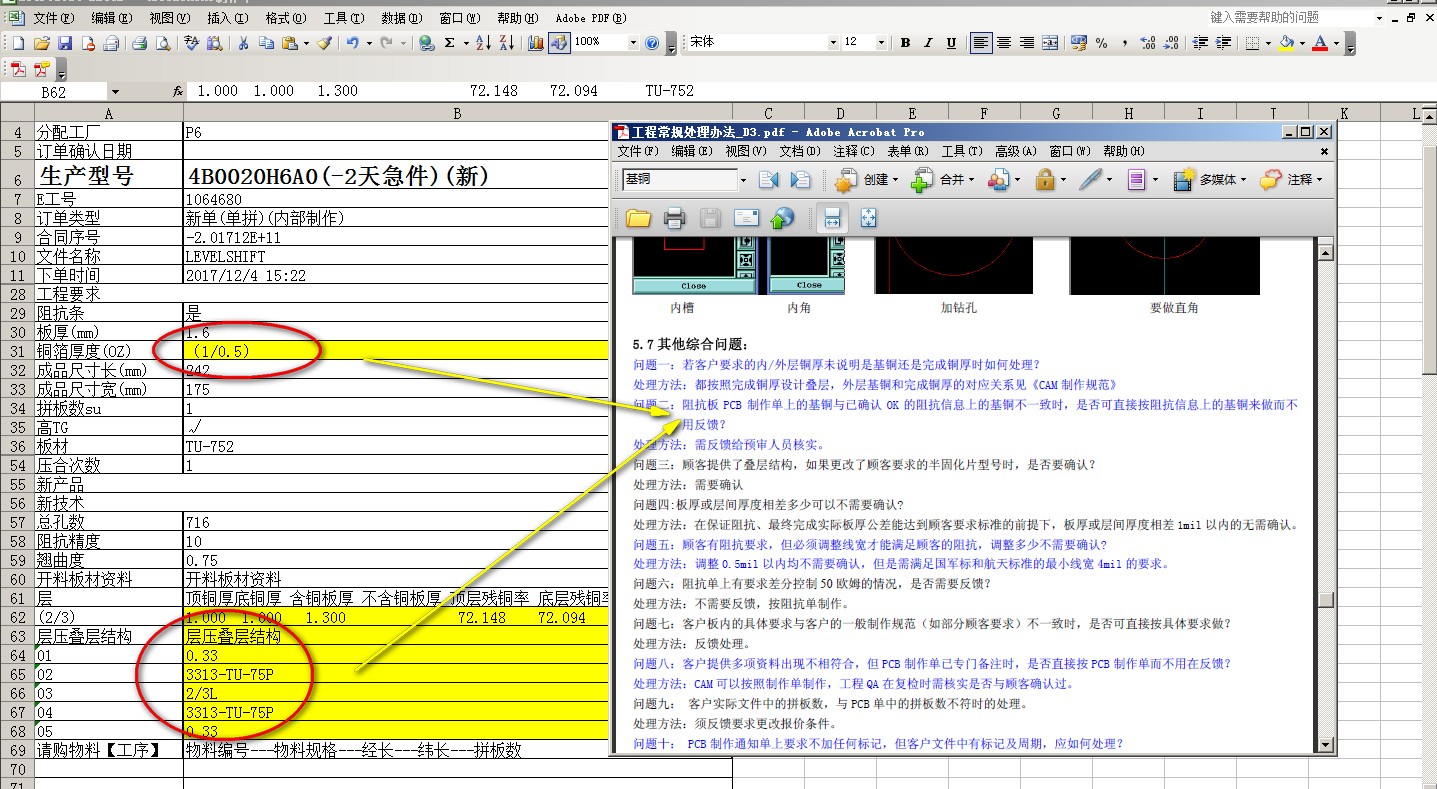Click Increase Decimal icon

1148,43
